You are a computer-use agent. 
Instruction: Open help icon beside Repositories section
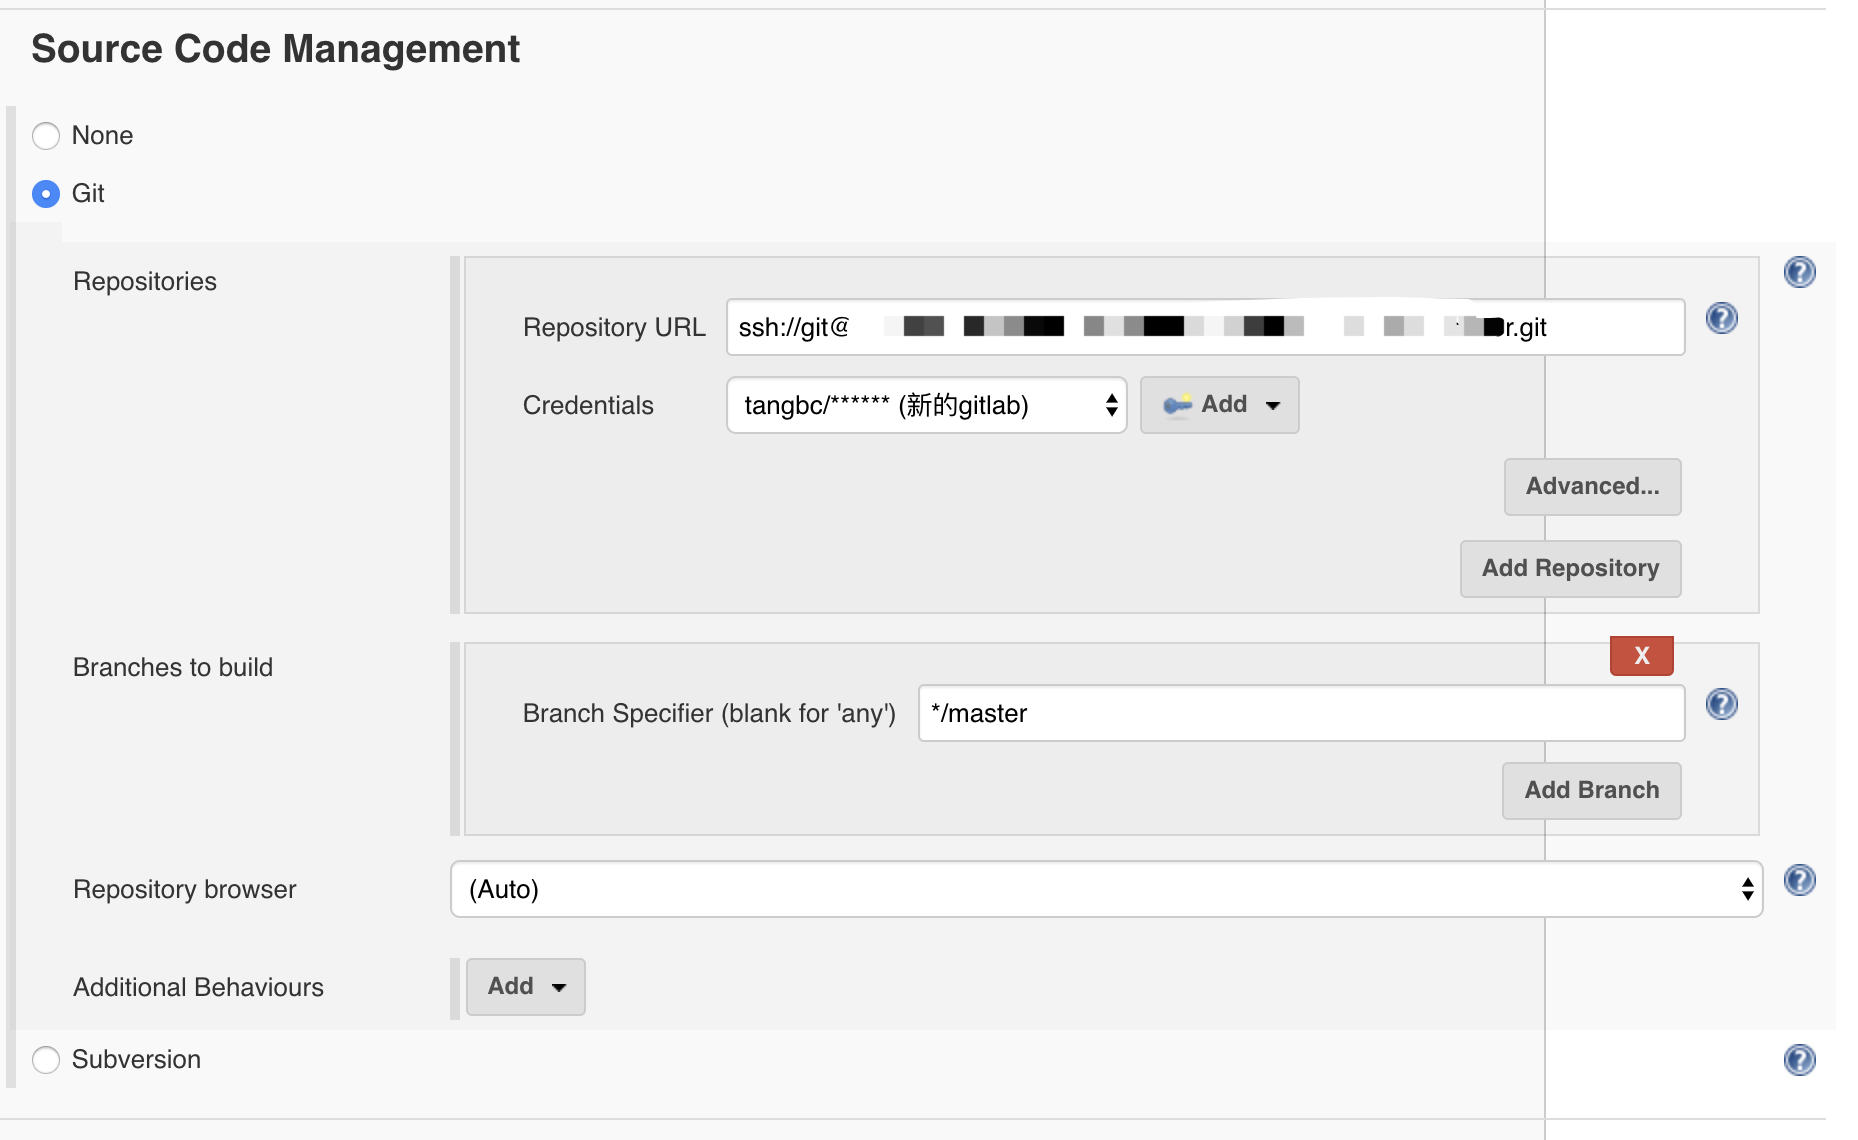click(x=1799, y=272)
